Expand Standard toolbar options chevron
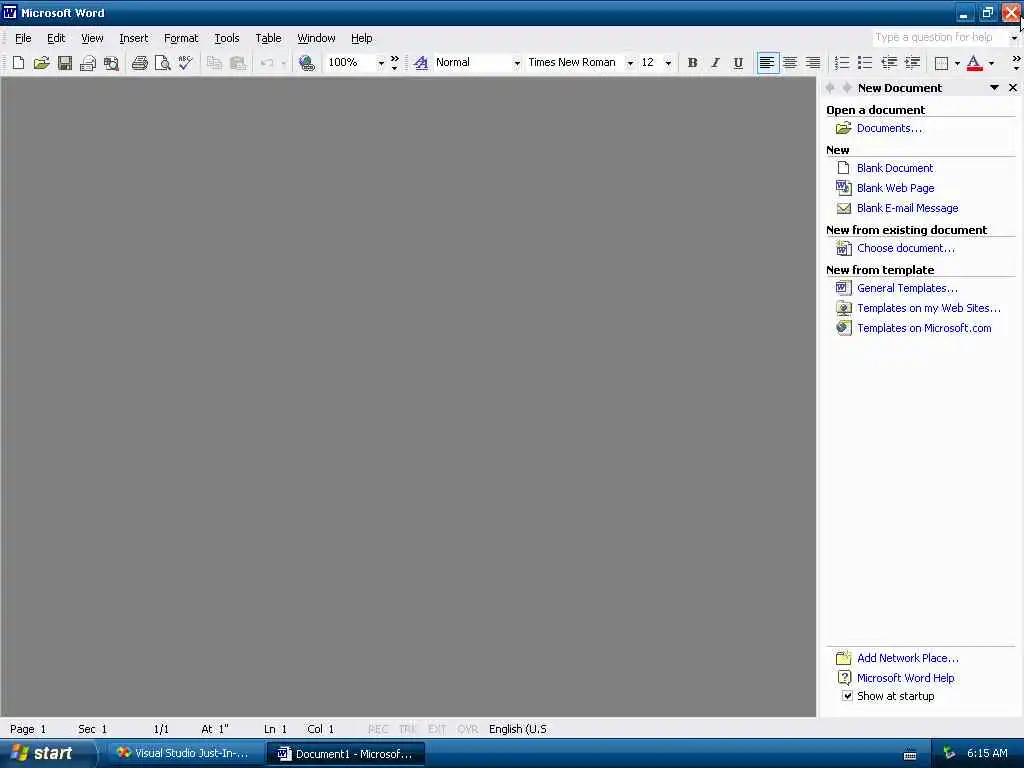Screen dimensions: 1024x768 (x=394, y=63)
